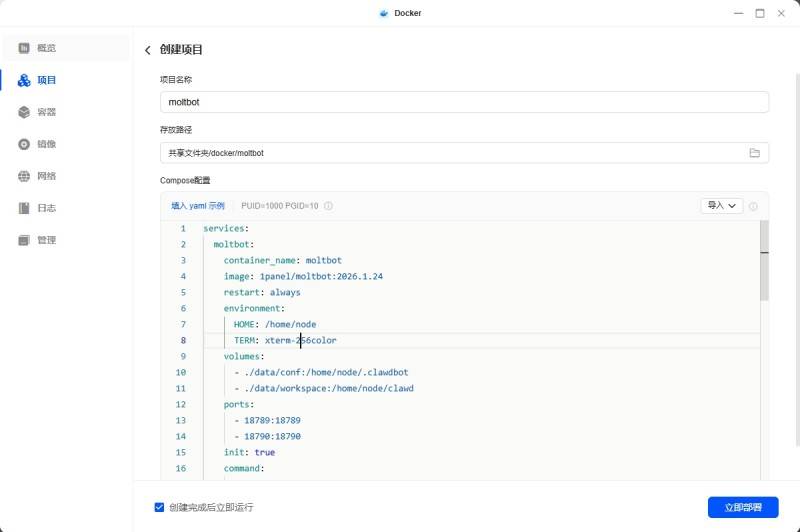The height and width of the screenshot is (532, 800).
Task: Open the 管理 management sidebar icon
Action: tap(24, 240)
